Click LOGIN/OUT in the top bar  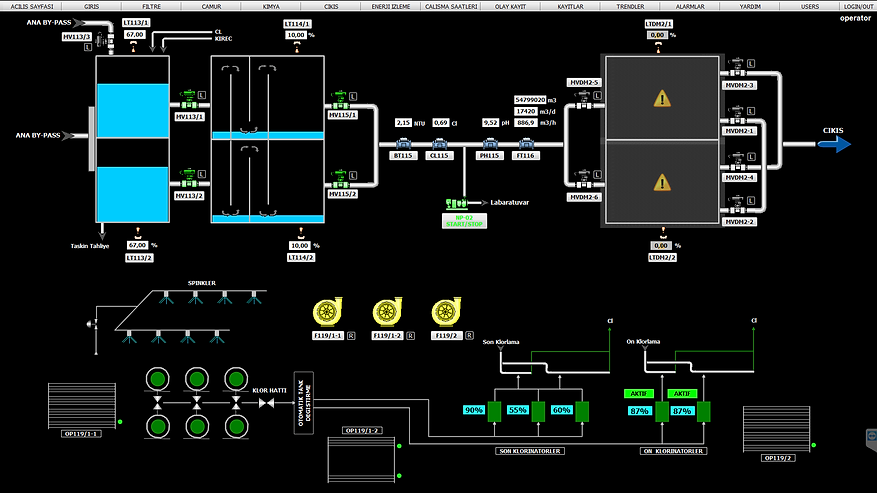pyautogui.click(x=857, y=6)
